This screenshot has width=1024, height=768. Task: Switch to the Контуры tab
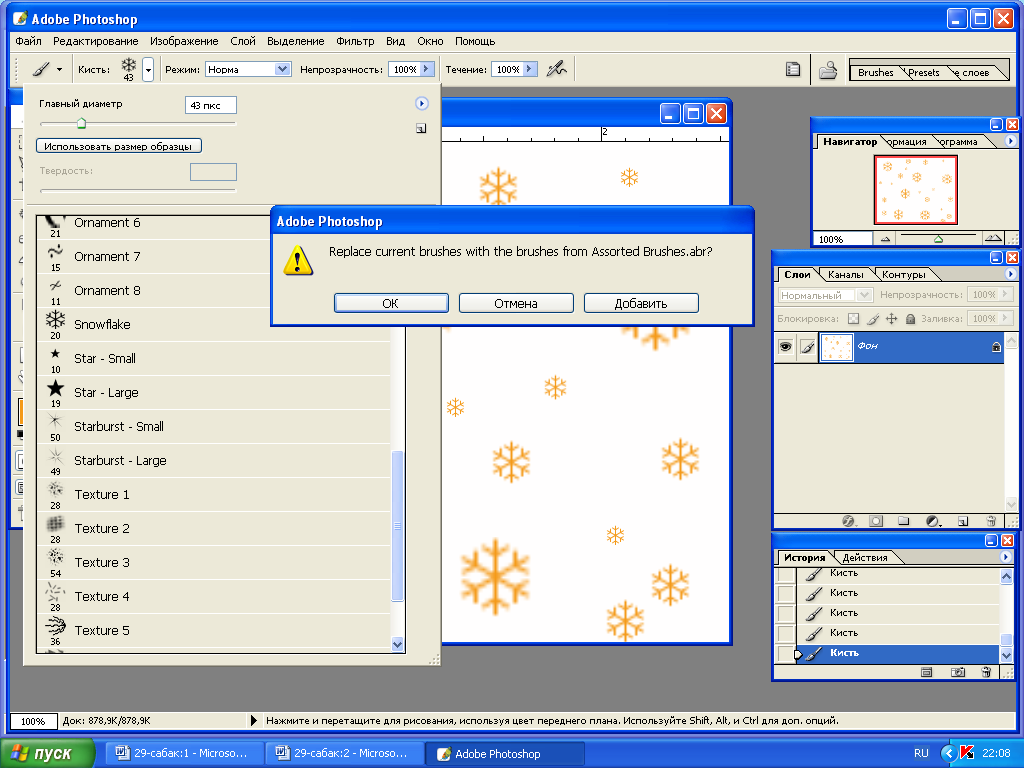[904, 275]
